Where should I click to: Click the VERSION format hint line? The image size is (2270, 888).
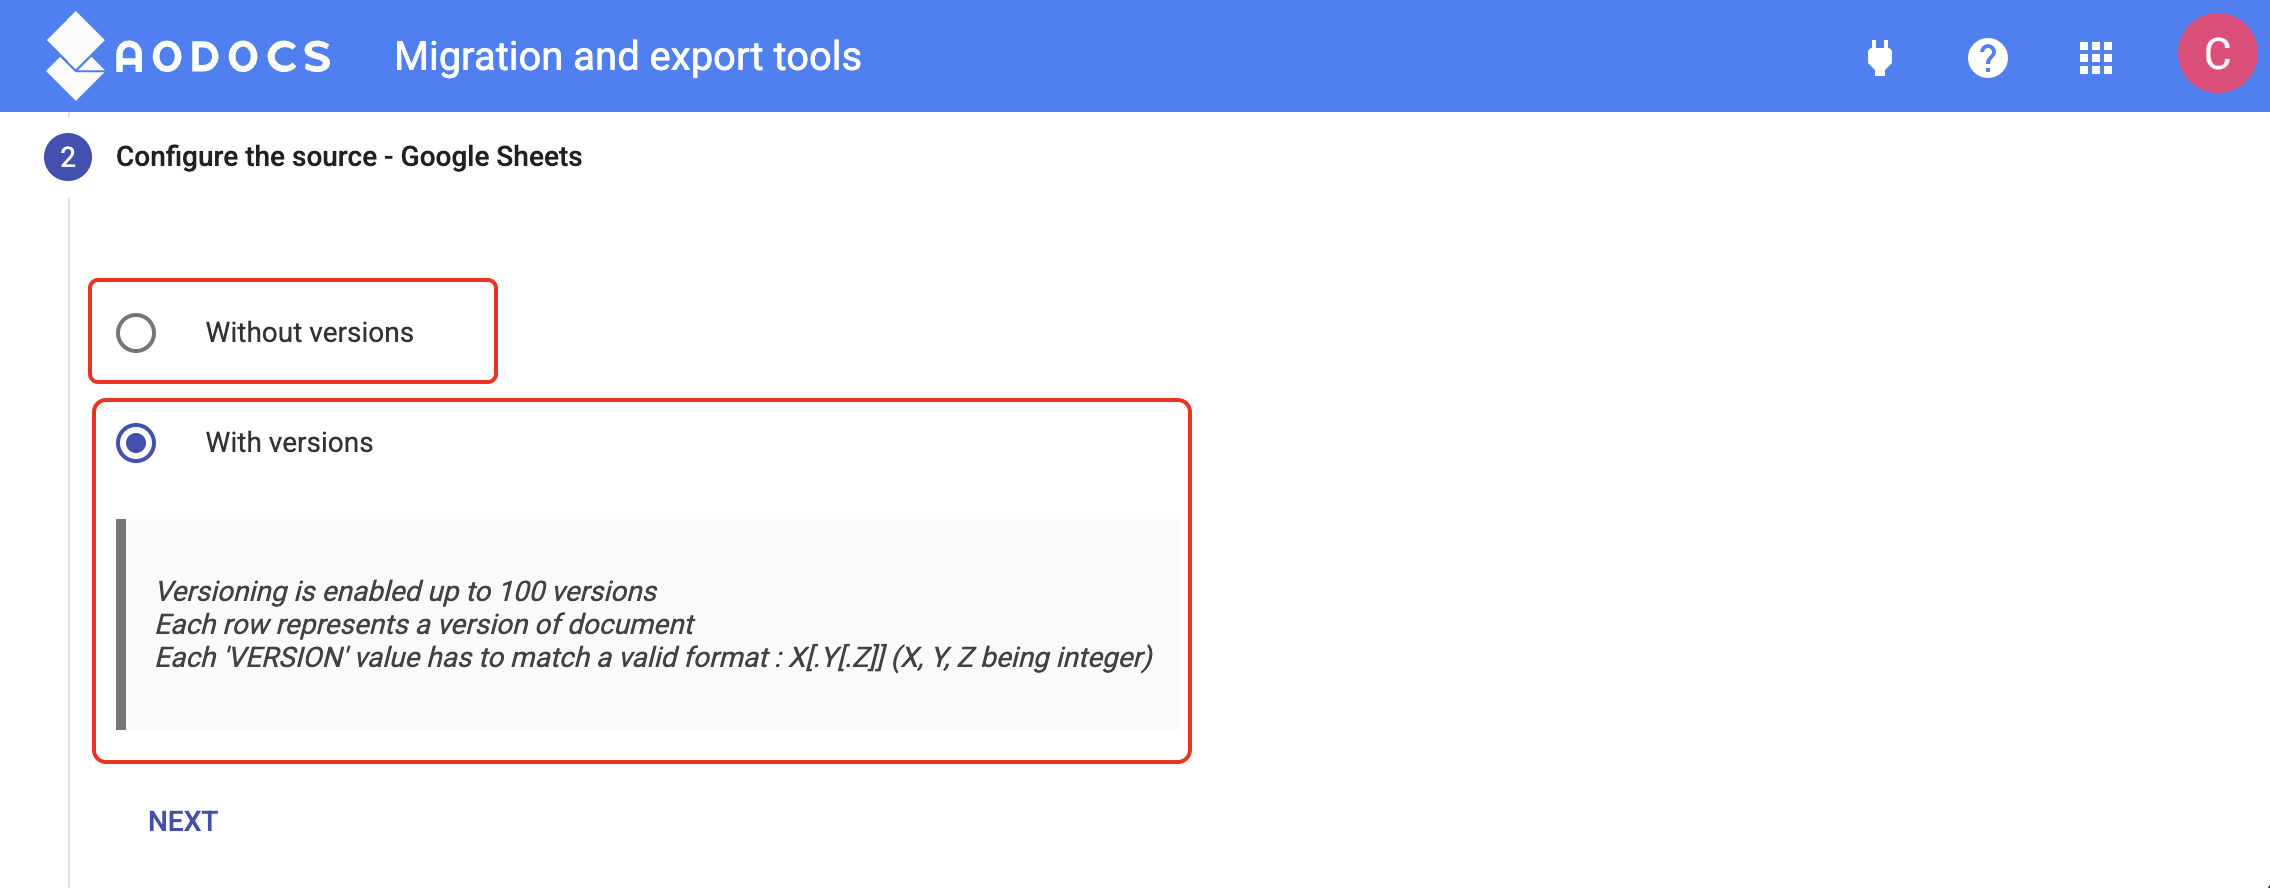(654, 657)
